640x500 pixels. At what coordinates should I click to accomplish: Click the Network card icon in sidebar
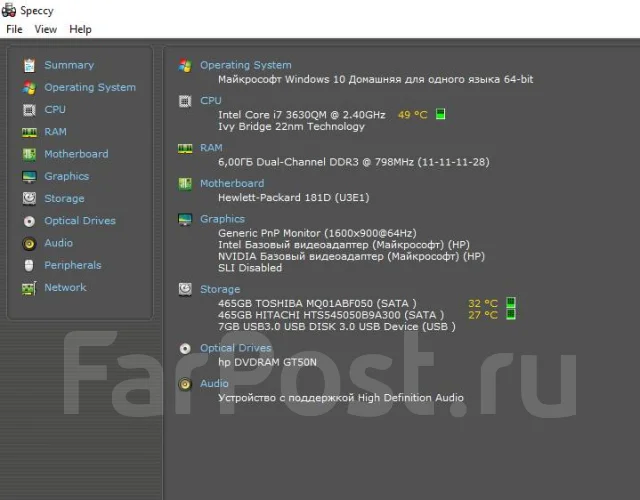click(29, 288)
